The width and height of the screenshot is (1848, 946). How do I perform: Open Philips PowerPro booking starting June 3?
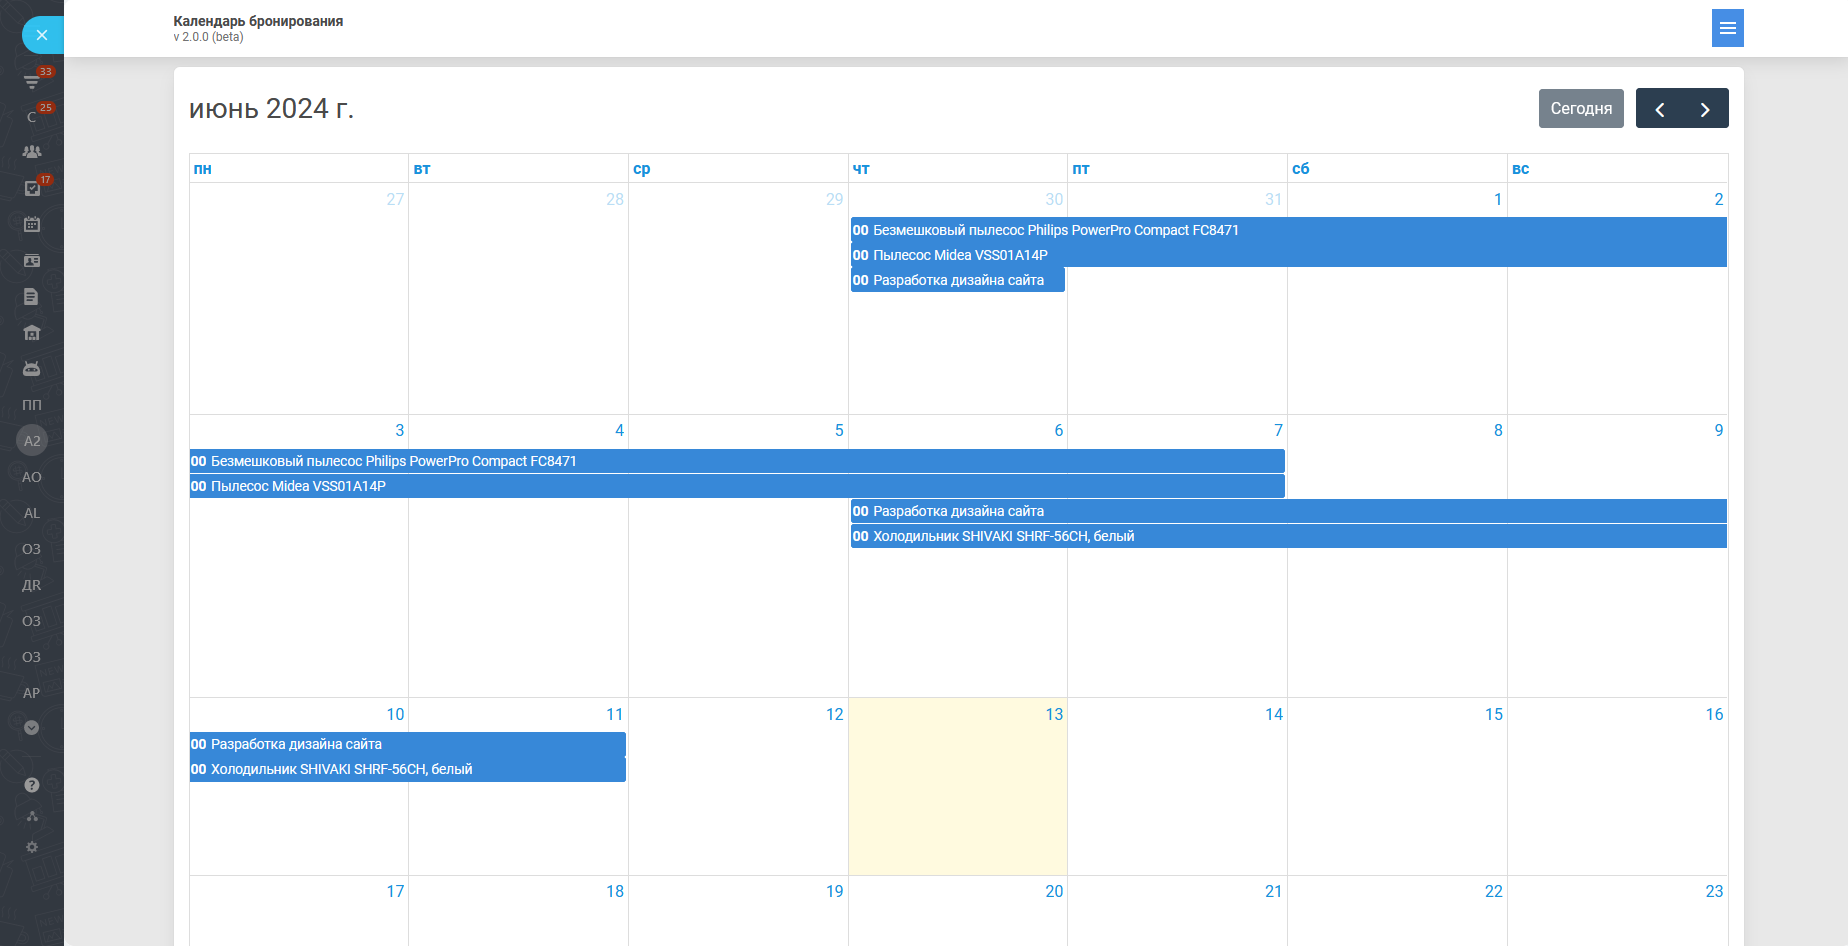point(737,461)
